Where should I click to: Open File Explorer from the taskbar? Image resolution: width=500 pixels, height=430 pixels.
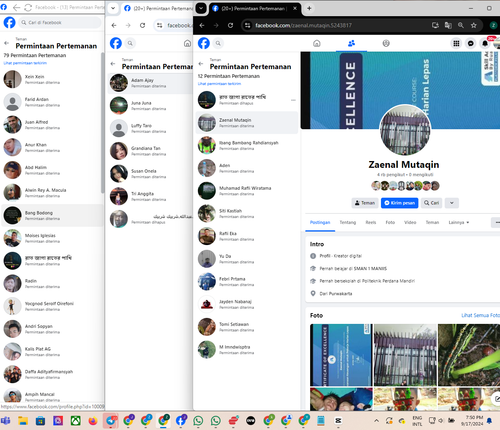pyautogui.click(x=23, y=421)
